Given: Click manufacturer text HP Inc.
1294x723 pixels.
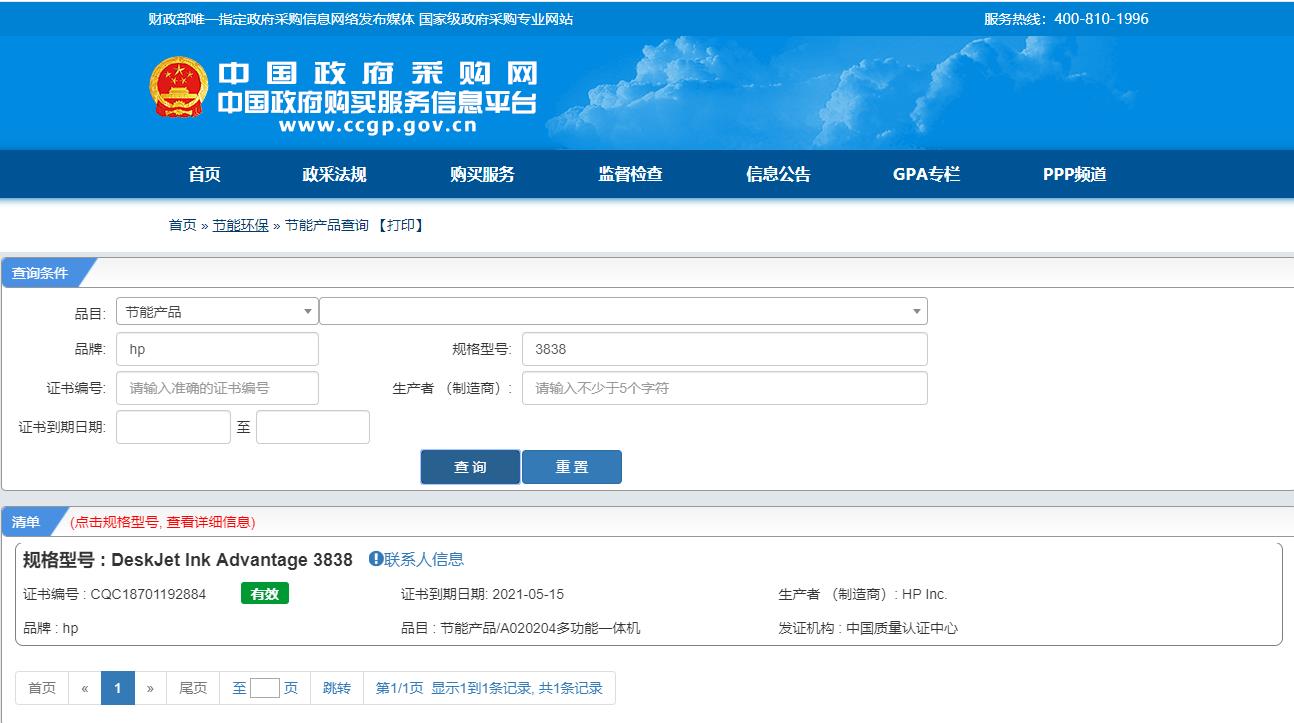Looking at the screenshot, I should [x=924, y=594].
